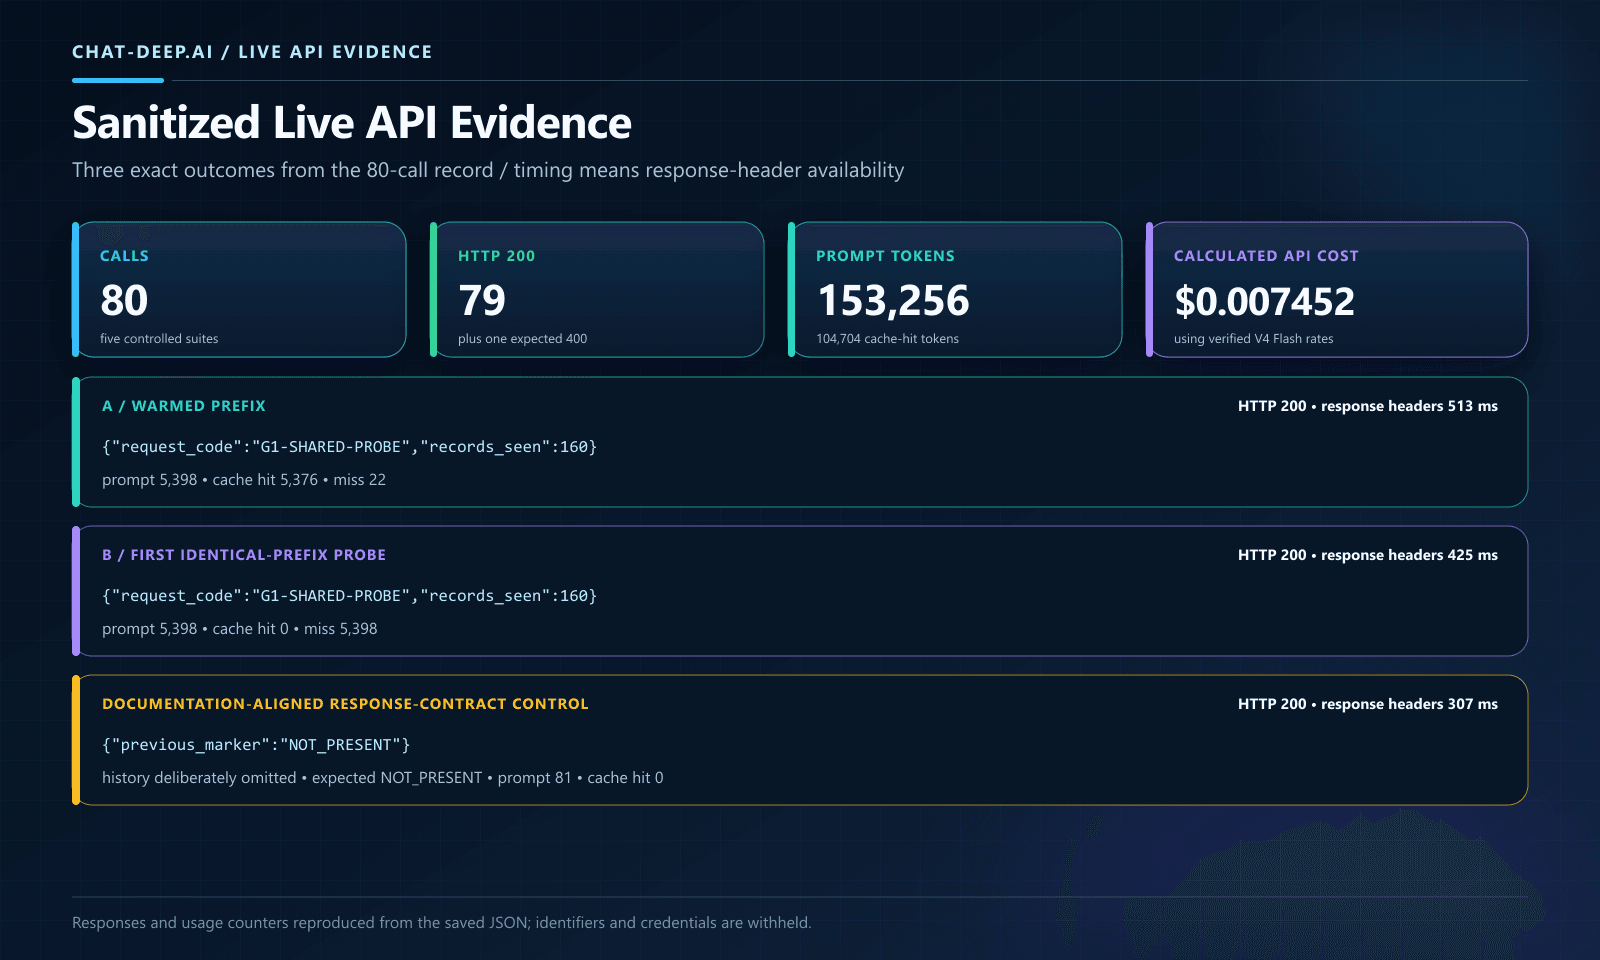Click the 'five controlled suites' caption
This screenshot has width=1600, height=960.
[x=159, y=339]
